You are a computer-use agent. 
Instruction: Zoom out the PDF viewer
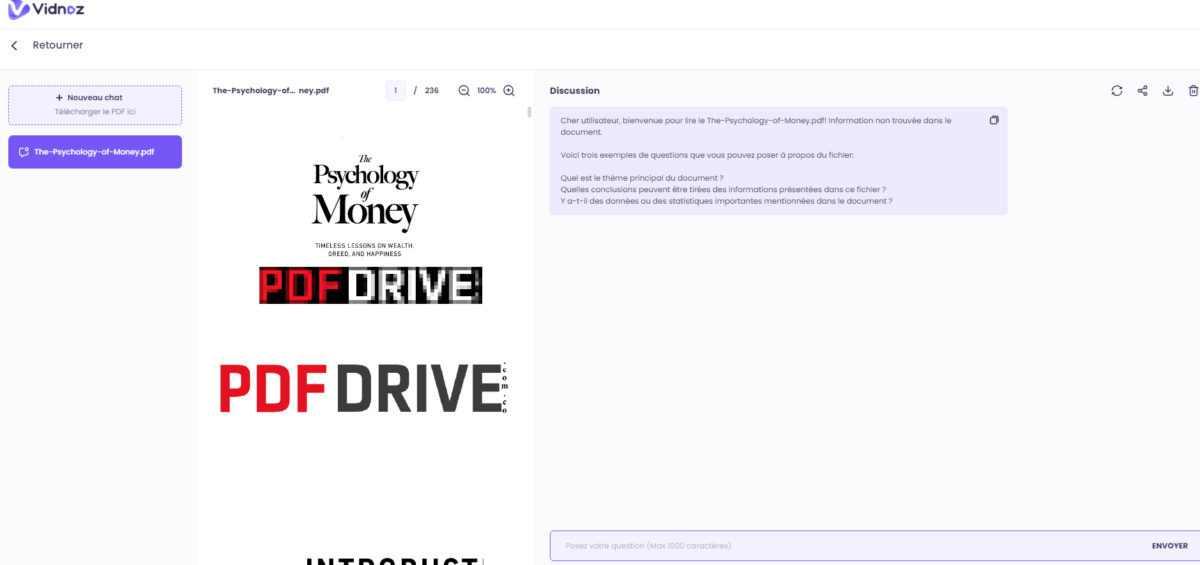(x=464, y=90)
